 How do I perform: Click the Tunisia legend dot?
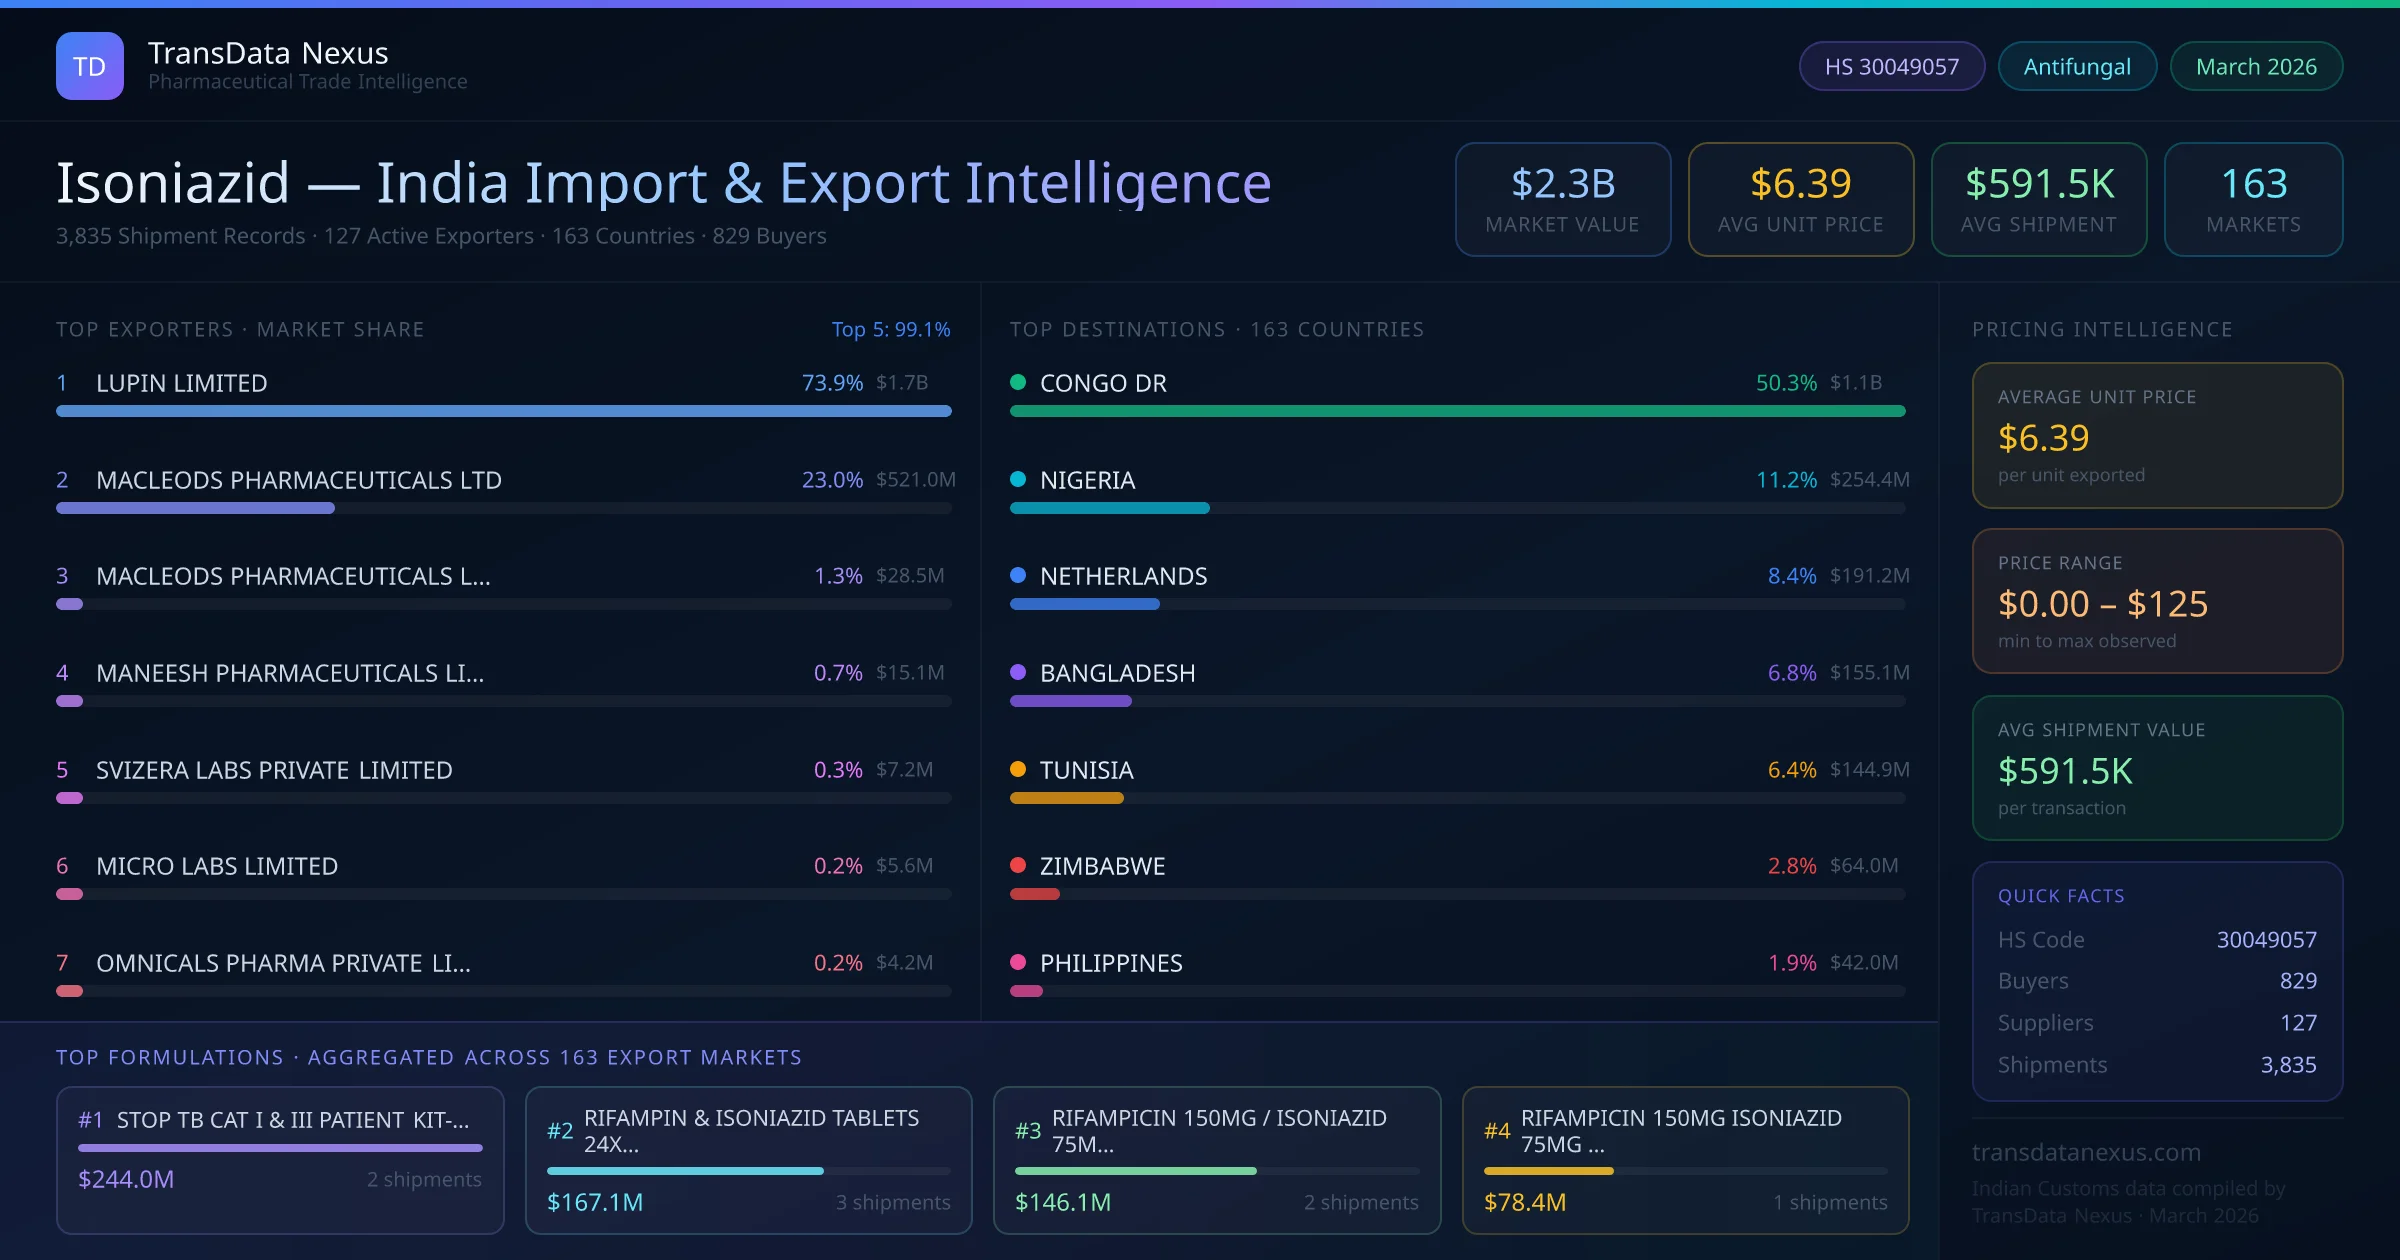(1018, 770)
